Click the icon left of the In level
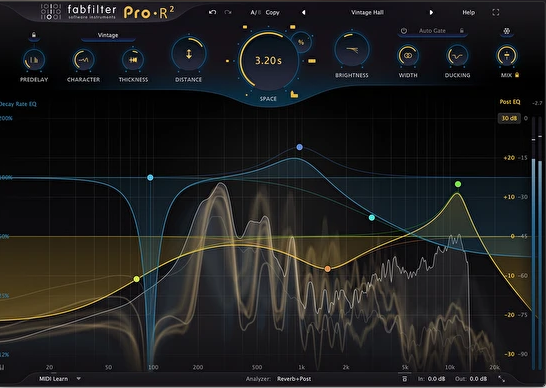Image resolution: width=546 pixels, height=388 pixels. 404,379
